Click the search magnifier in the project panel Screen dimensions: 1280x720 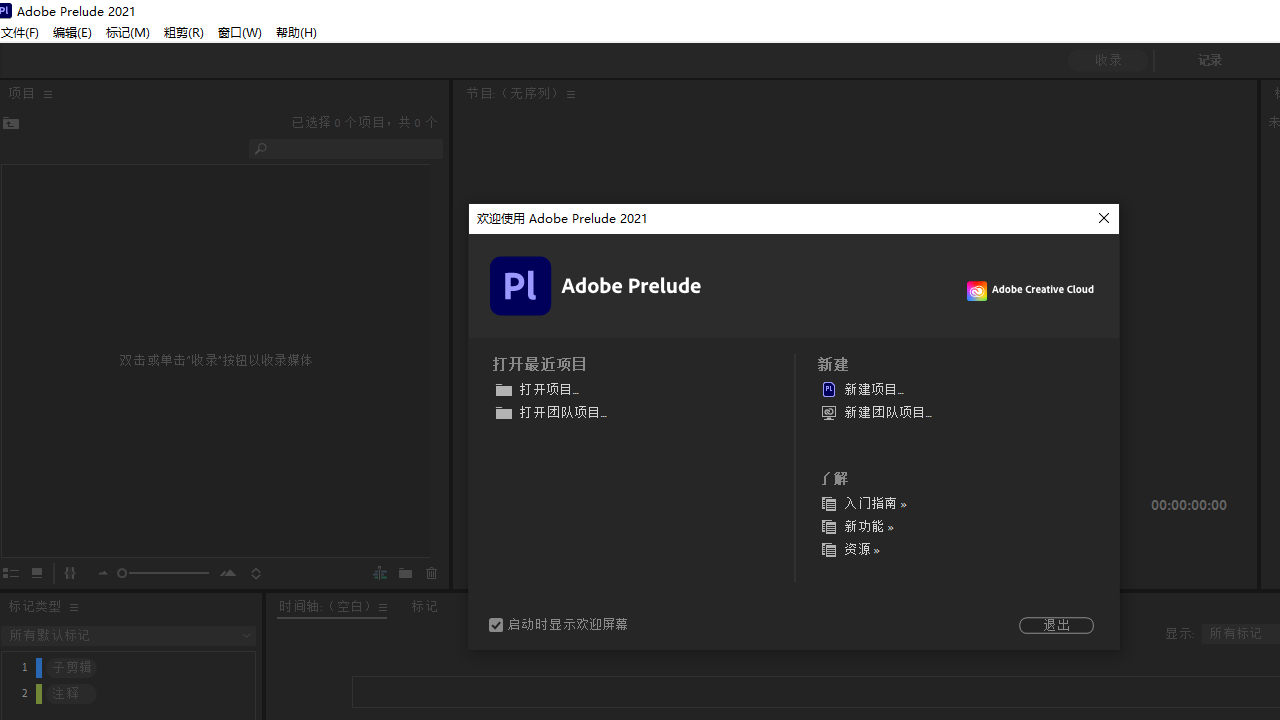(x=260, y=148)
